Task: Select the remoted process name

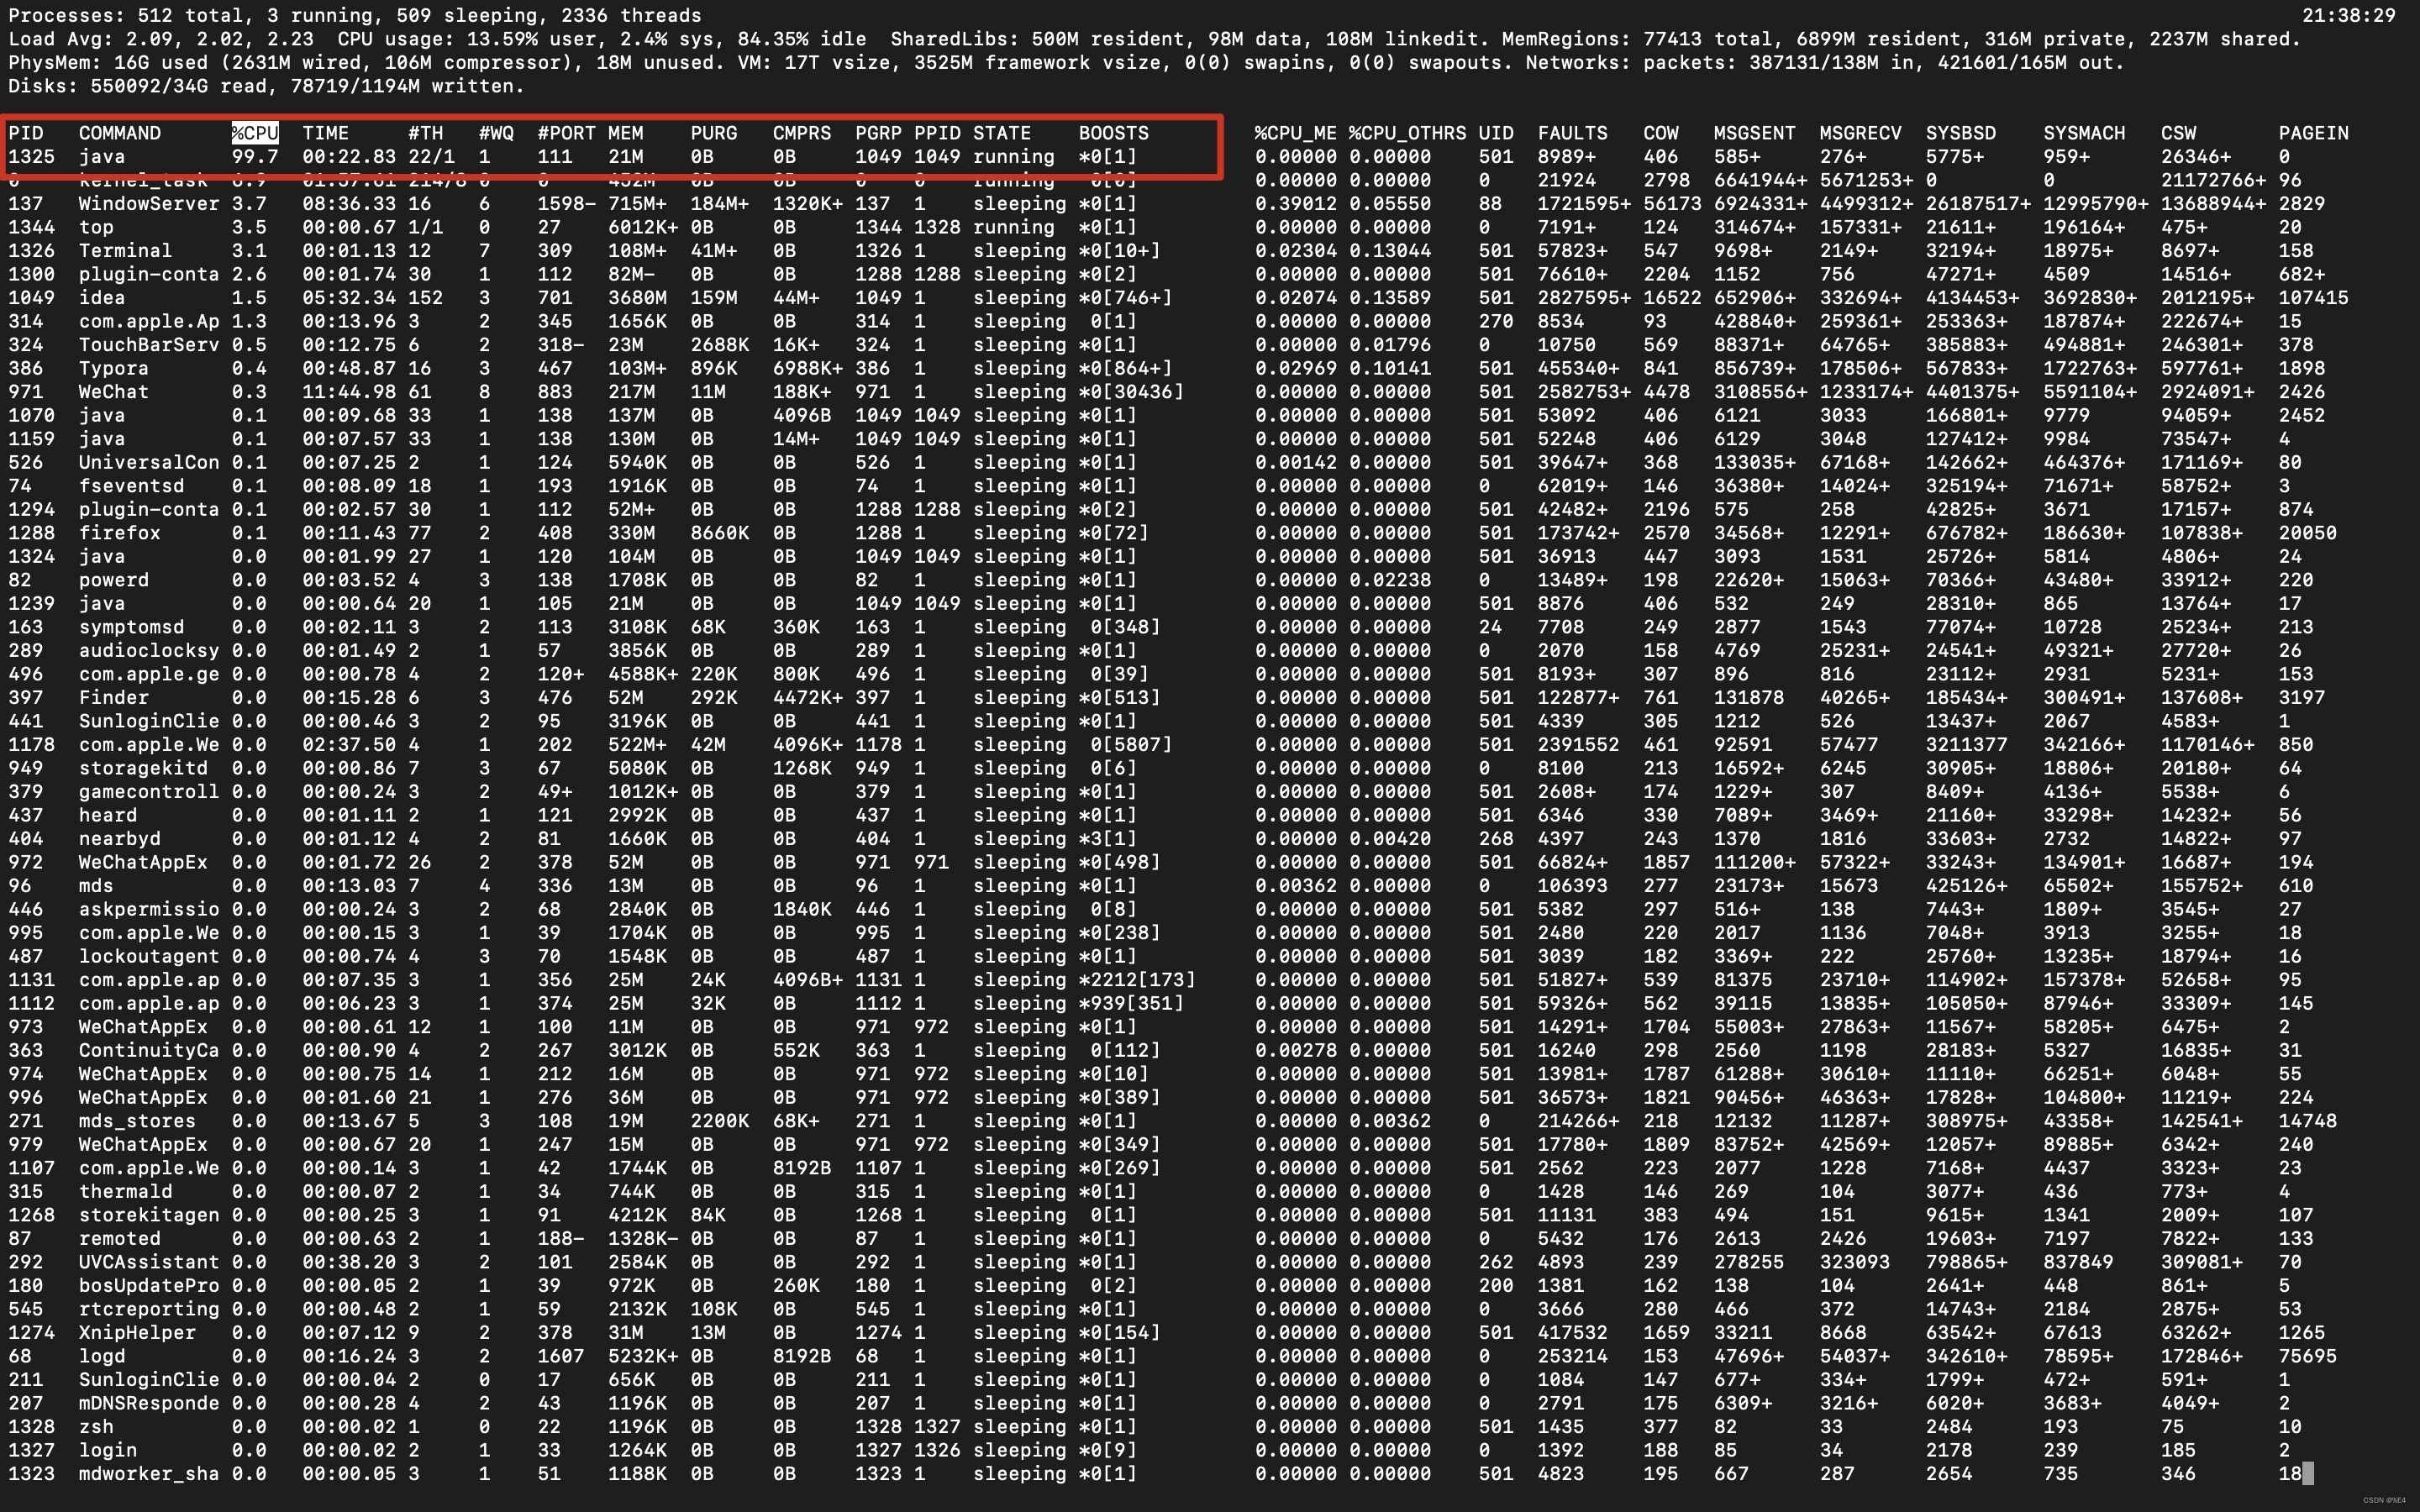Action: (120, 1239)
